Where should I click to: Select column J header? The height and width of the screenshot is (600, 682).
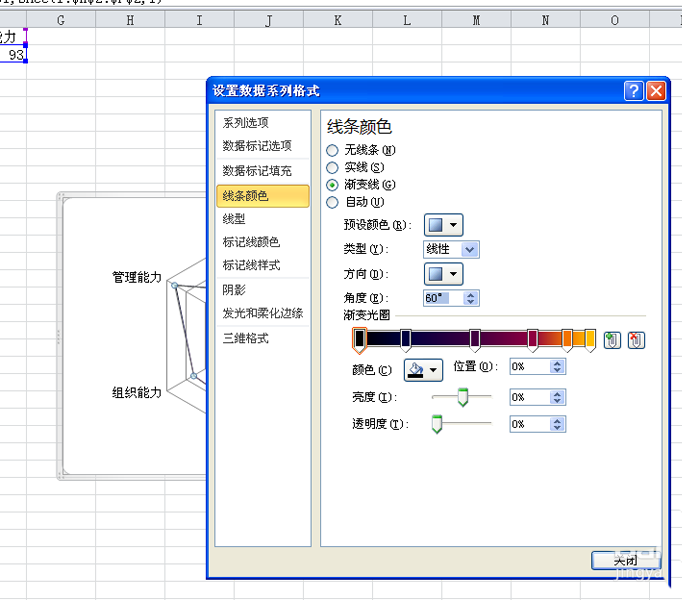click(269, 20)
